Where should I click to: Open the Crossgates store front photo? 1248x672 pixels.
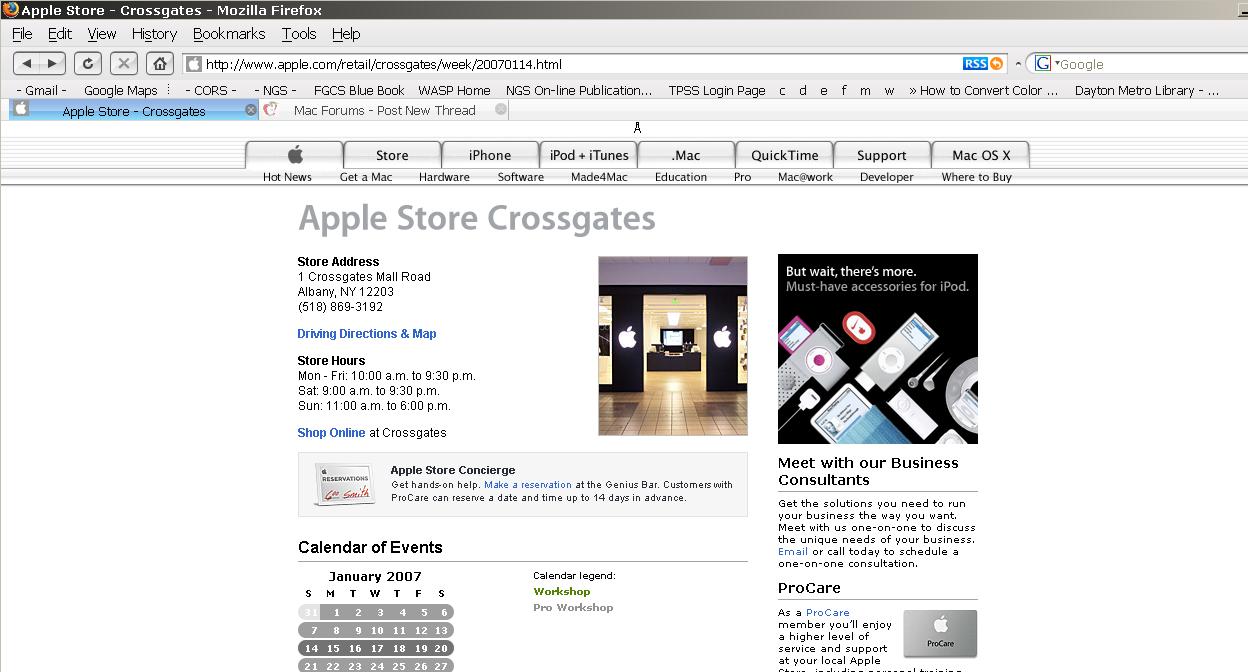tap(673, 346)
